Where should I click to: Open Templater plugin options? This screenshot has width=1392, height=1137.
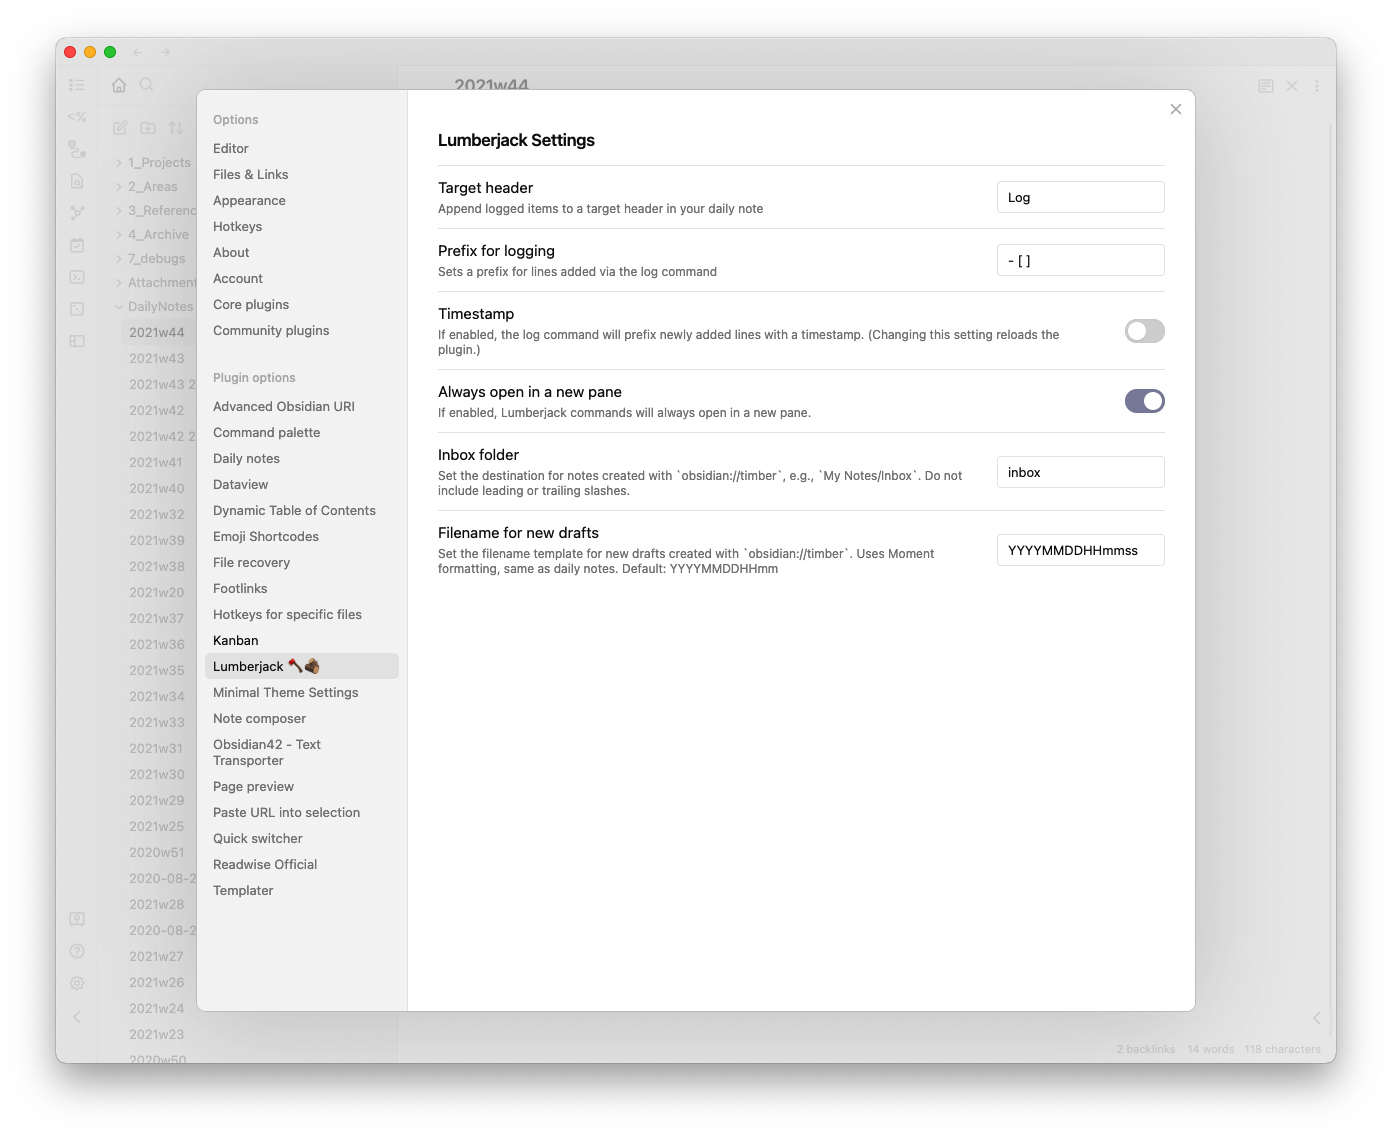pyautogui.click(x=243, y=890)
